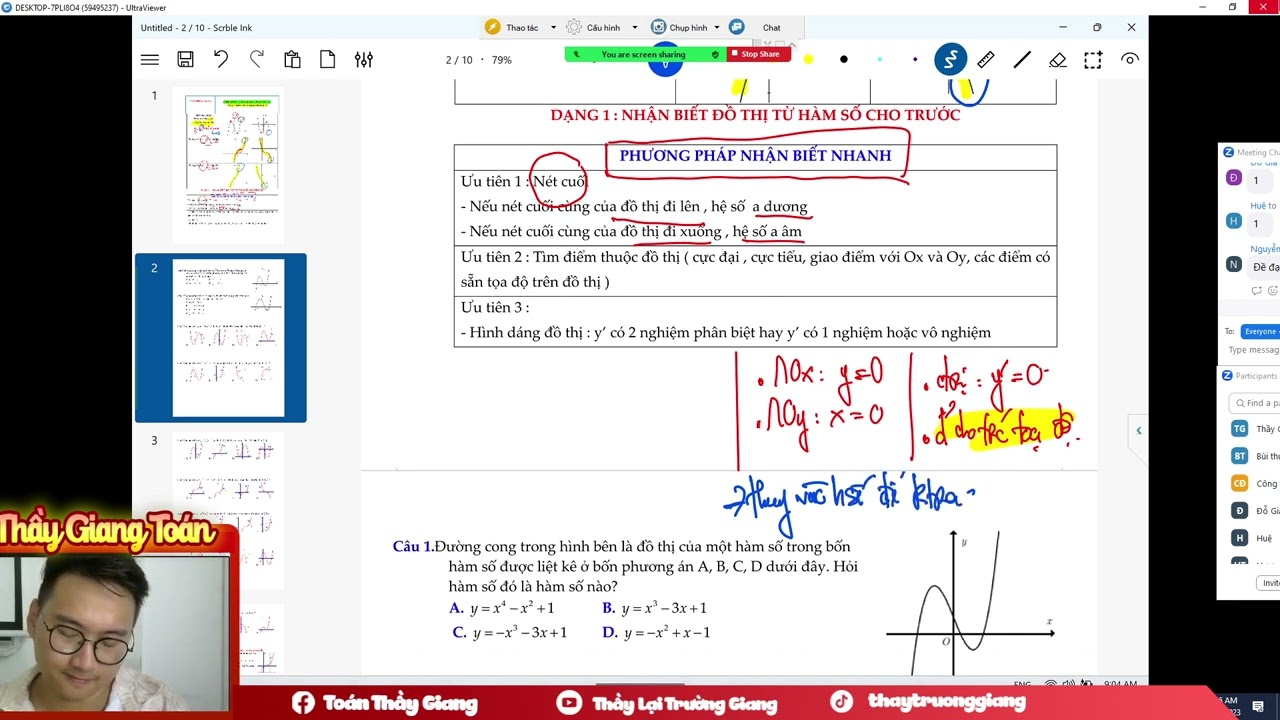
Task: Click the save floppy disk icon
Action: (x=185, y=60)
